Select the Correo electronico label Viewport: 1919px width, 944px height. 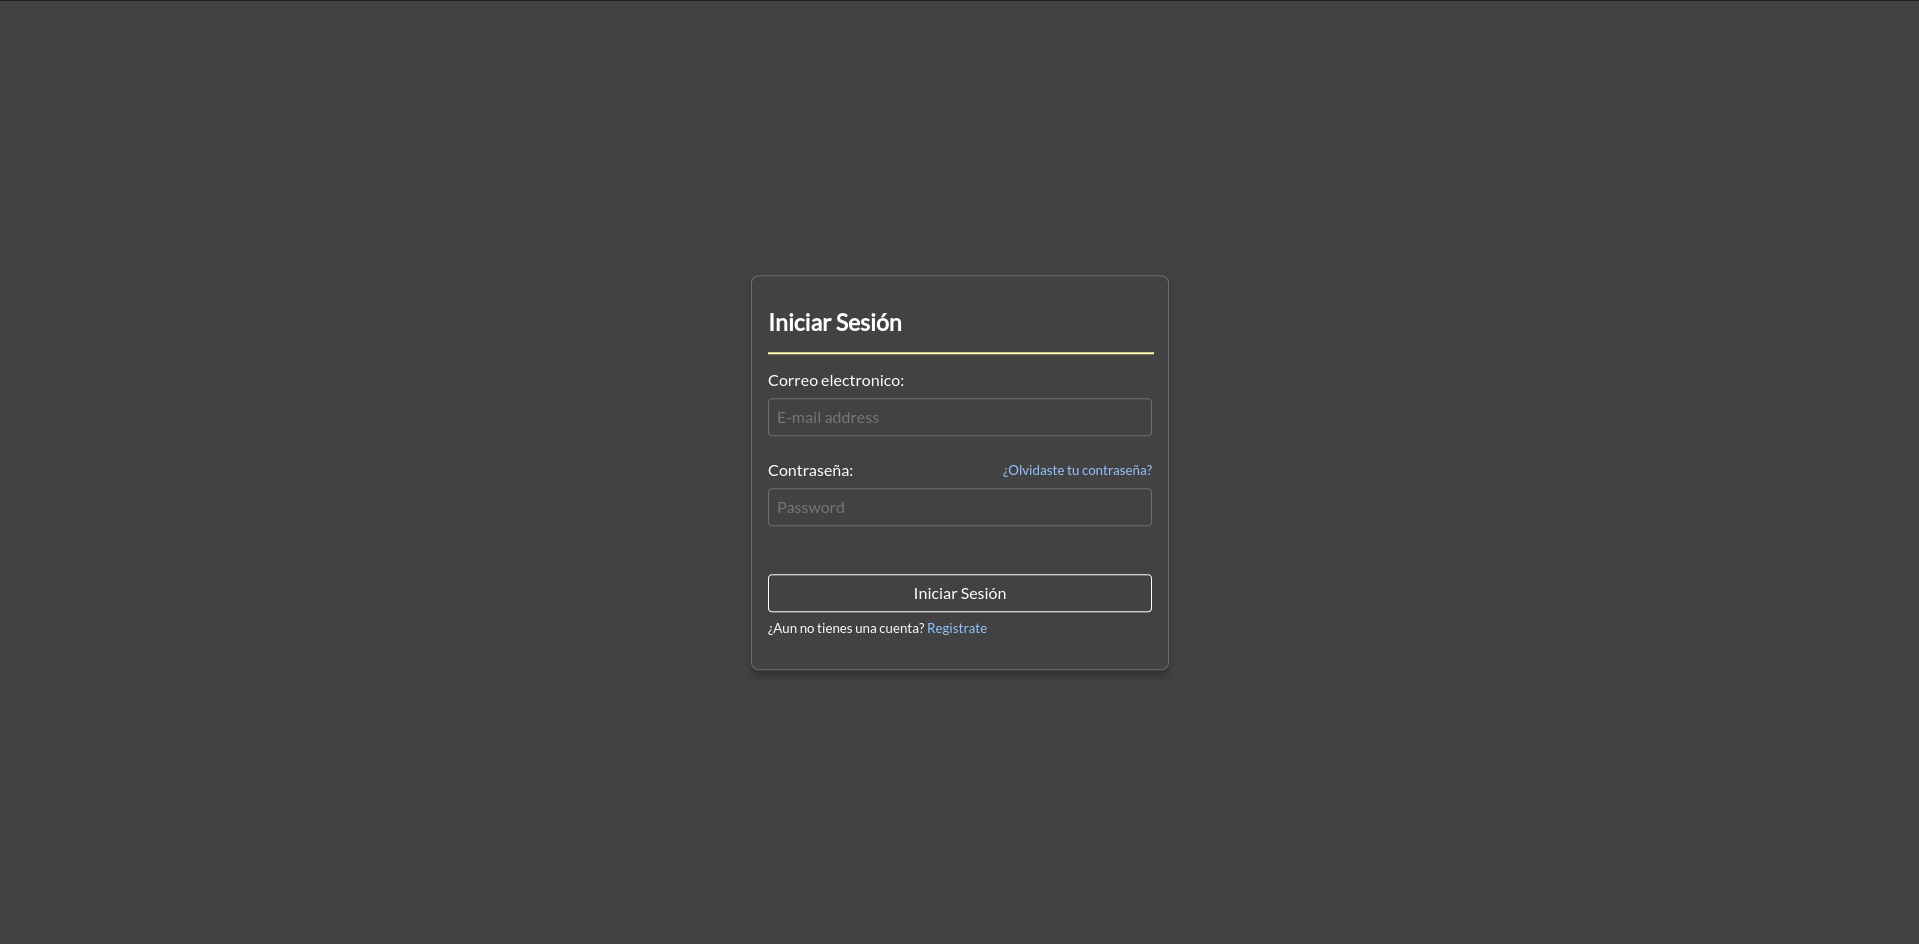[x=835, y=380]
